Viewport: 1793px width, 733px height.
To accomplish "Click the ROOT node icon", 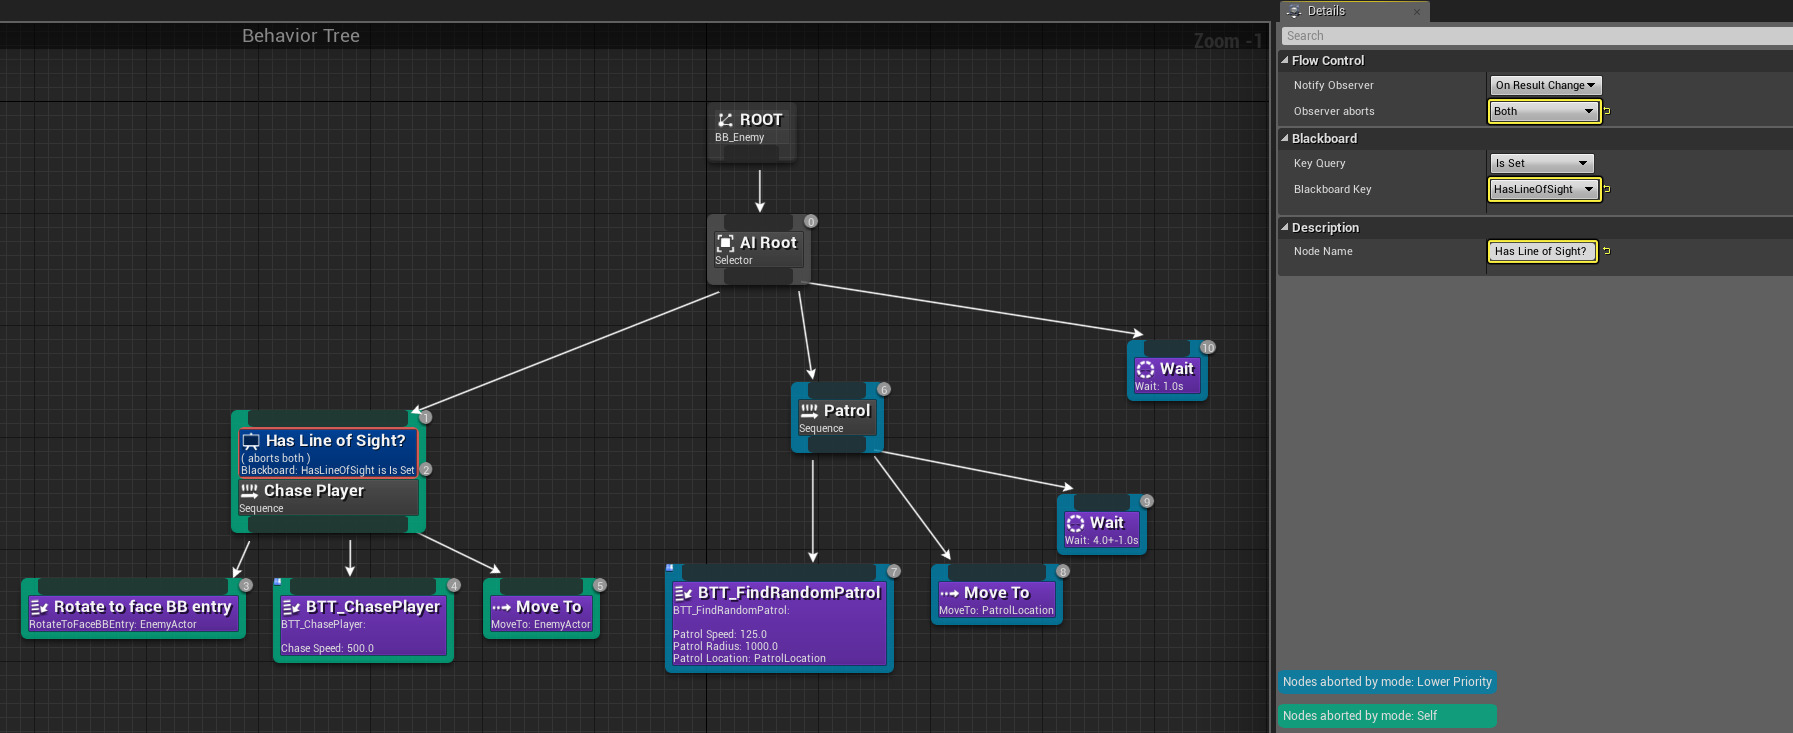I will click(725, 120).
